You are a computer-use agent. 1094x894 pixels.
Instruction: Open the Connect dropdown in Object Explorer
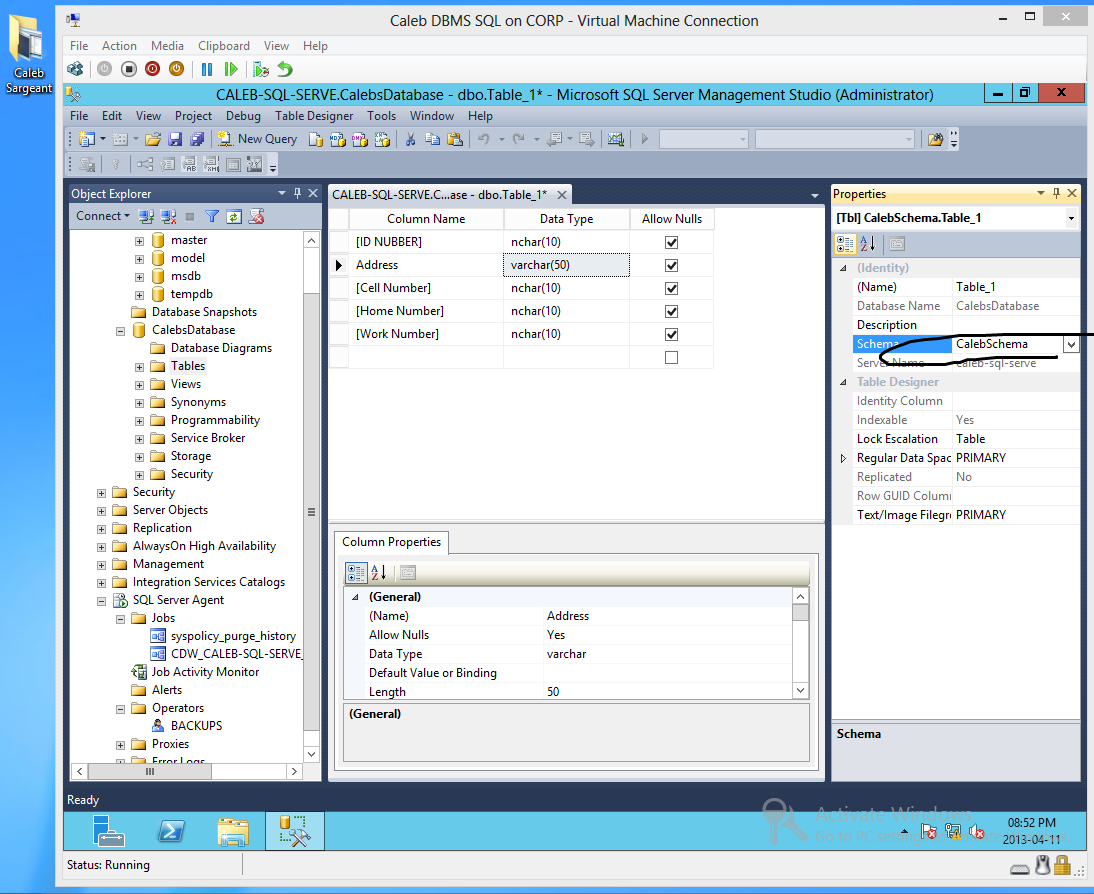(x=103, y=216)
